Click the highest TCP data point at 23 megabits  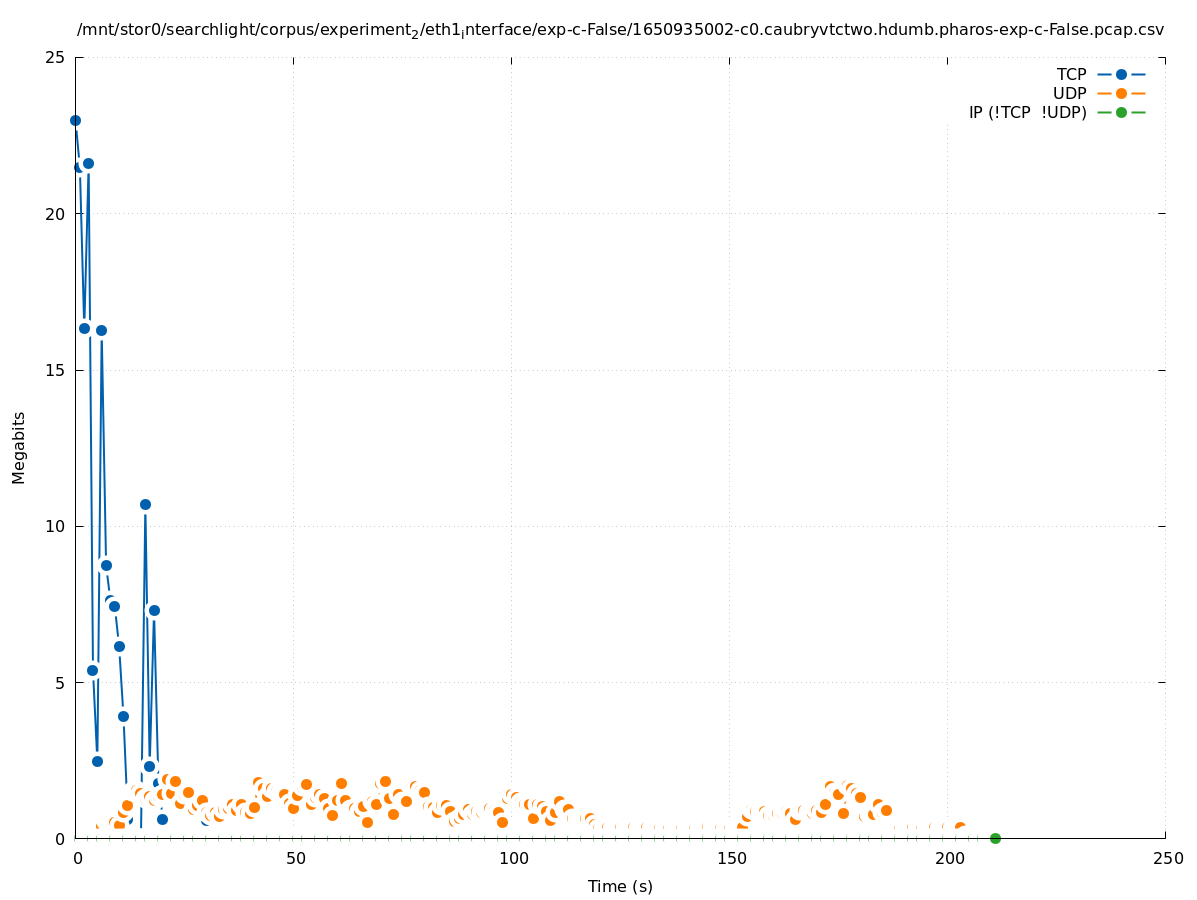[x=75, y=120]
